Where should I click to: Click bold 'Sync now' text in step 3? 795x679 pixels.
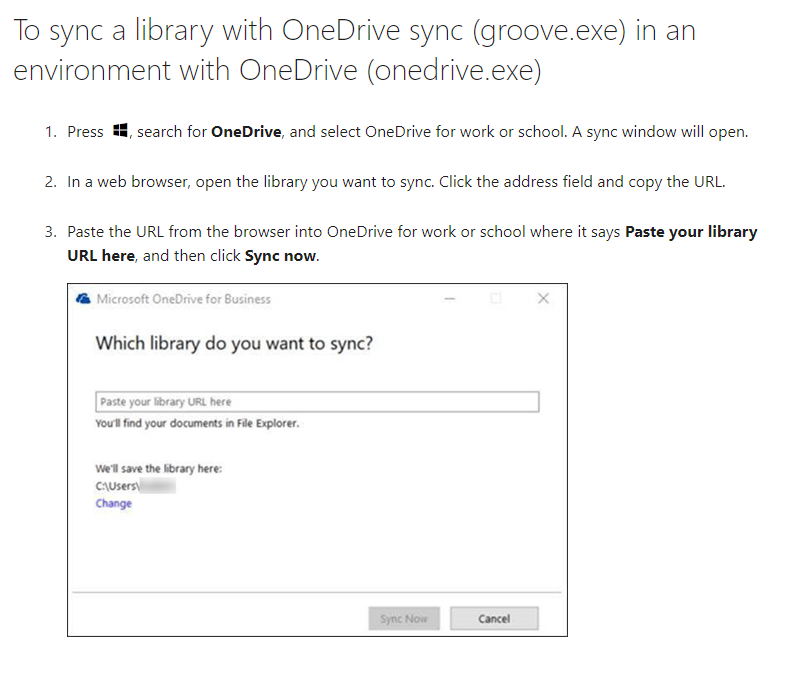click(280, 256)
